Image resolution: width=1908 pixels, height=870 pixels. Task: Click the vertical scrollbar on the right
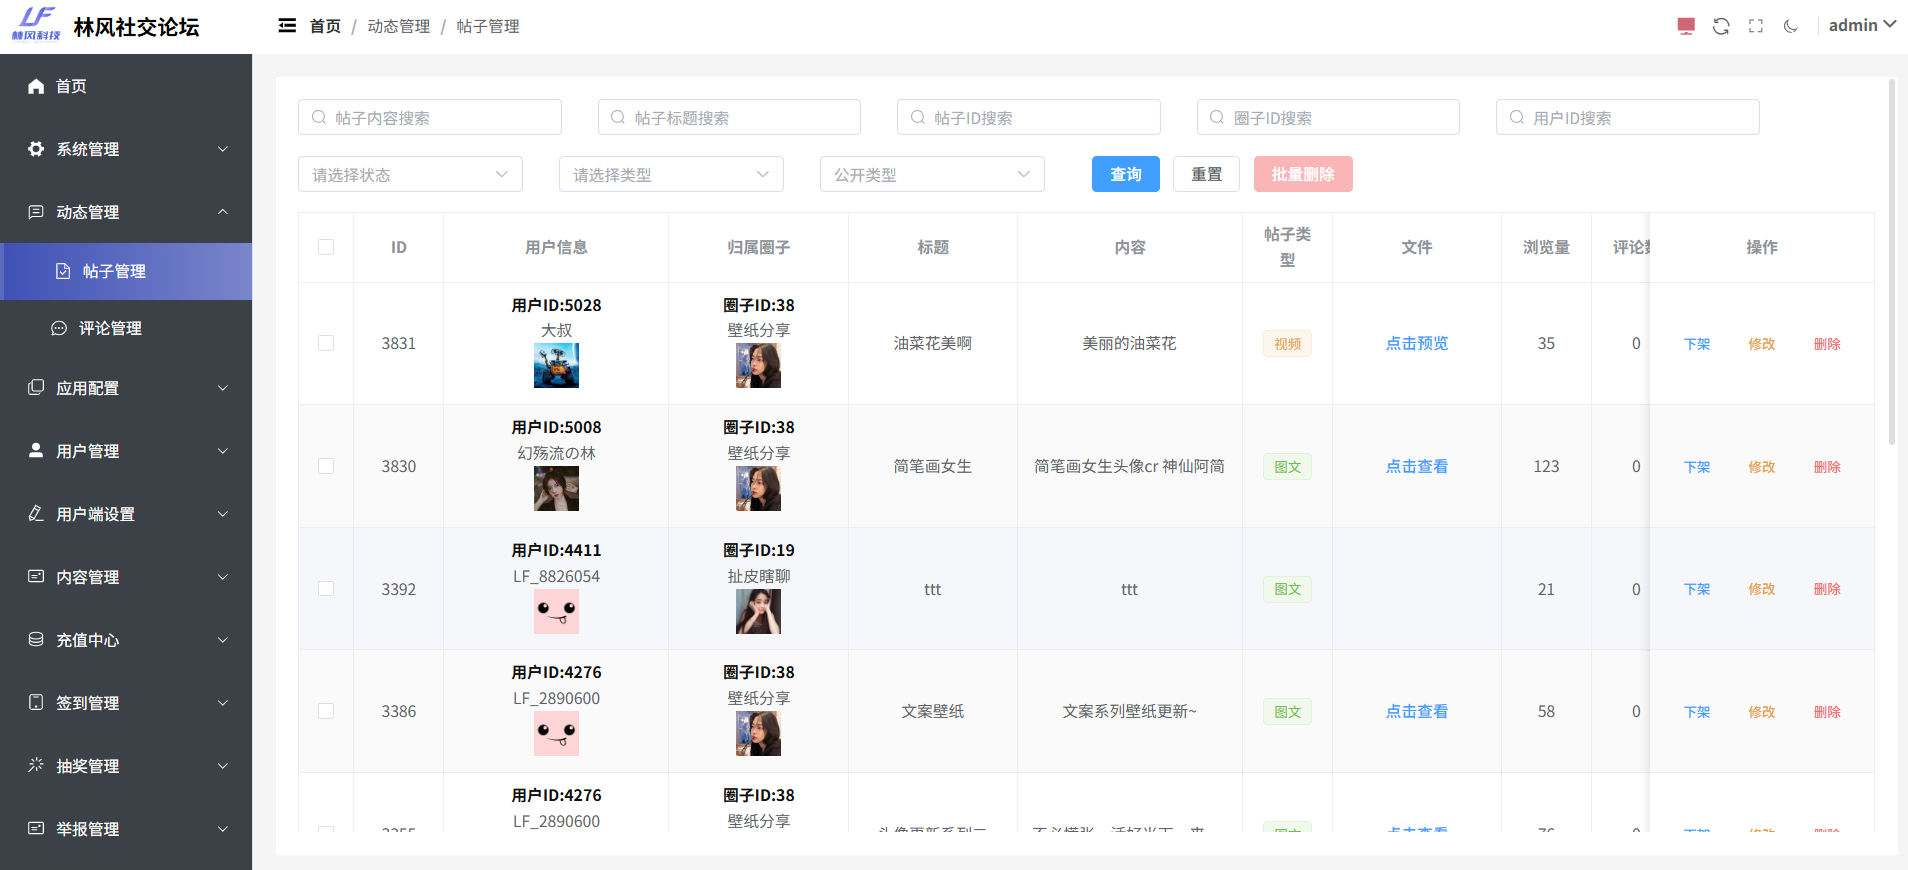pos(1891,260)
